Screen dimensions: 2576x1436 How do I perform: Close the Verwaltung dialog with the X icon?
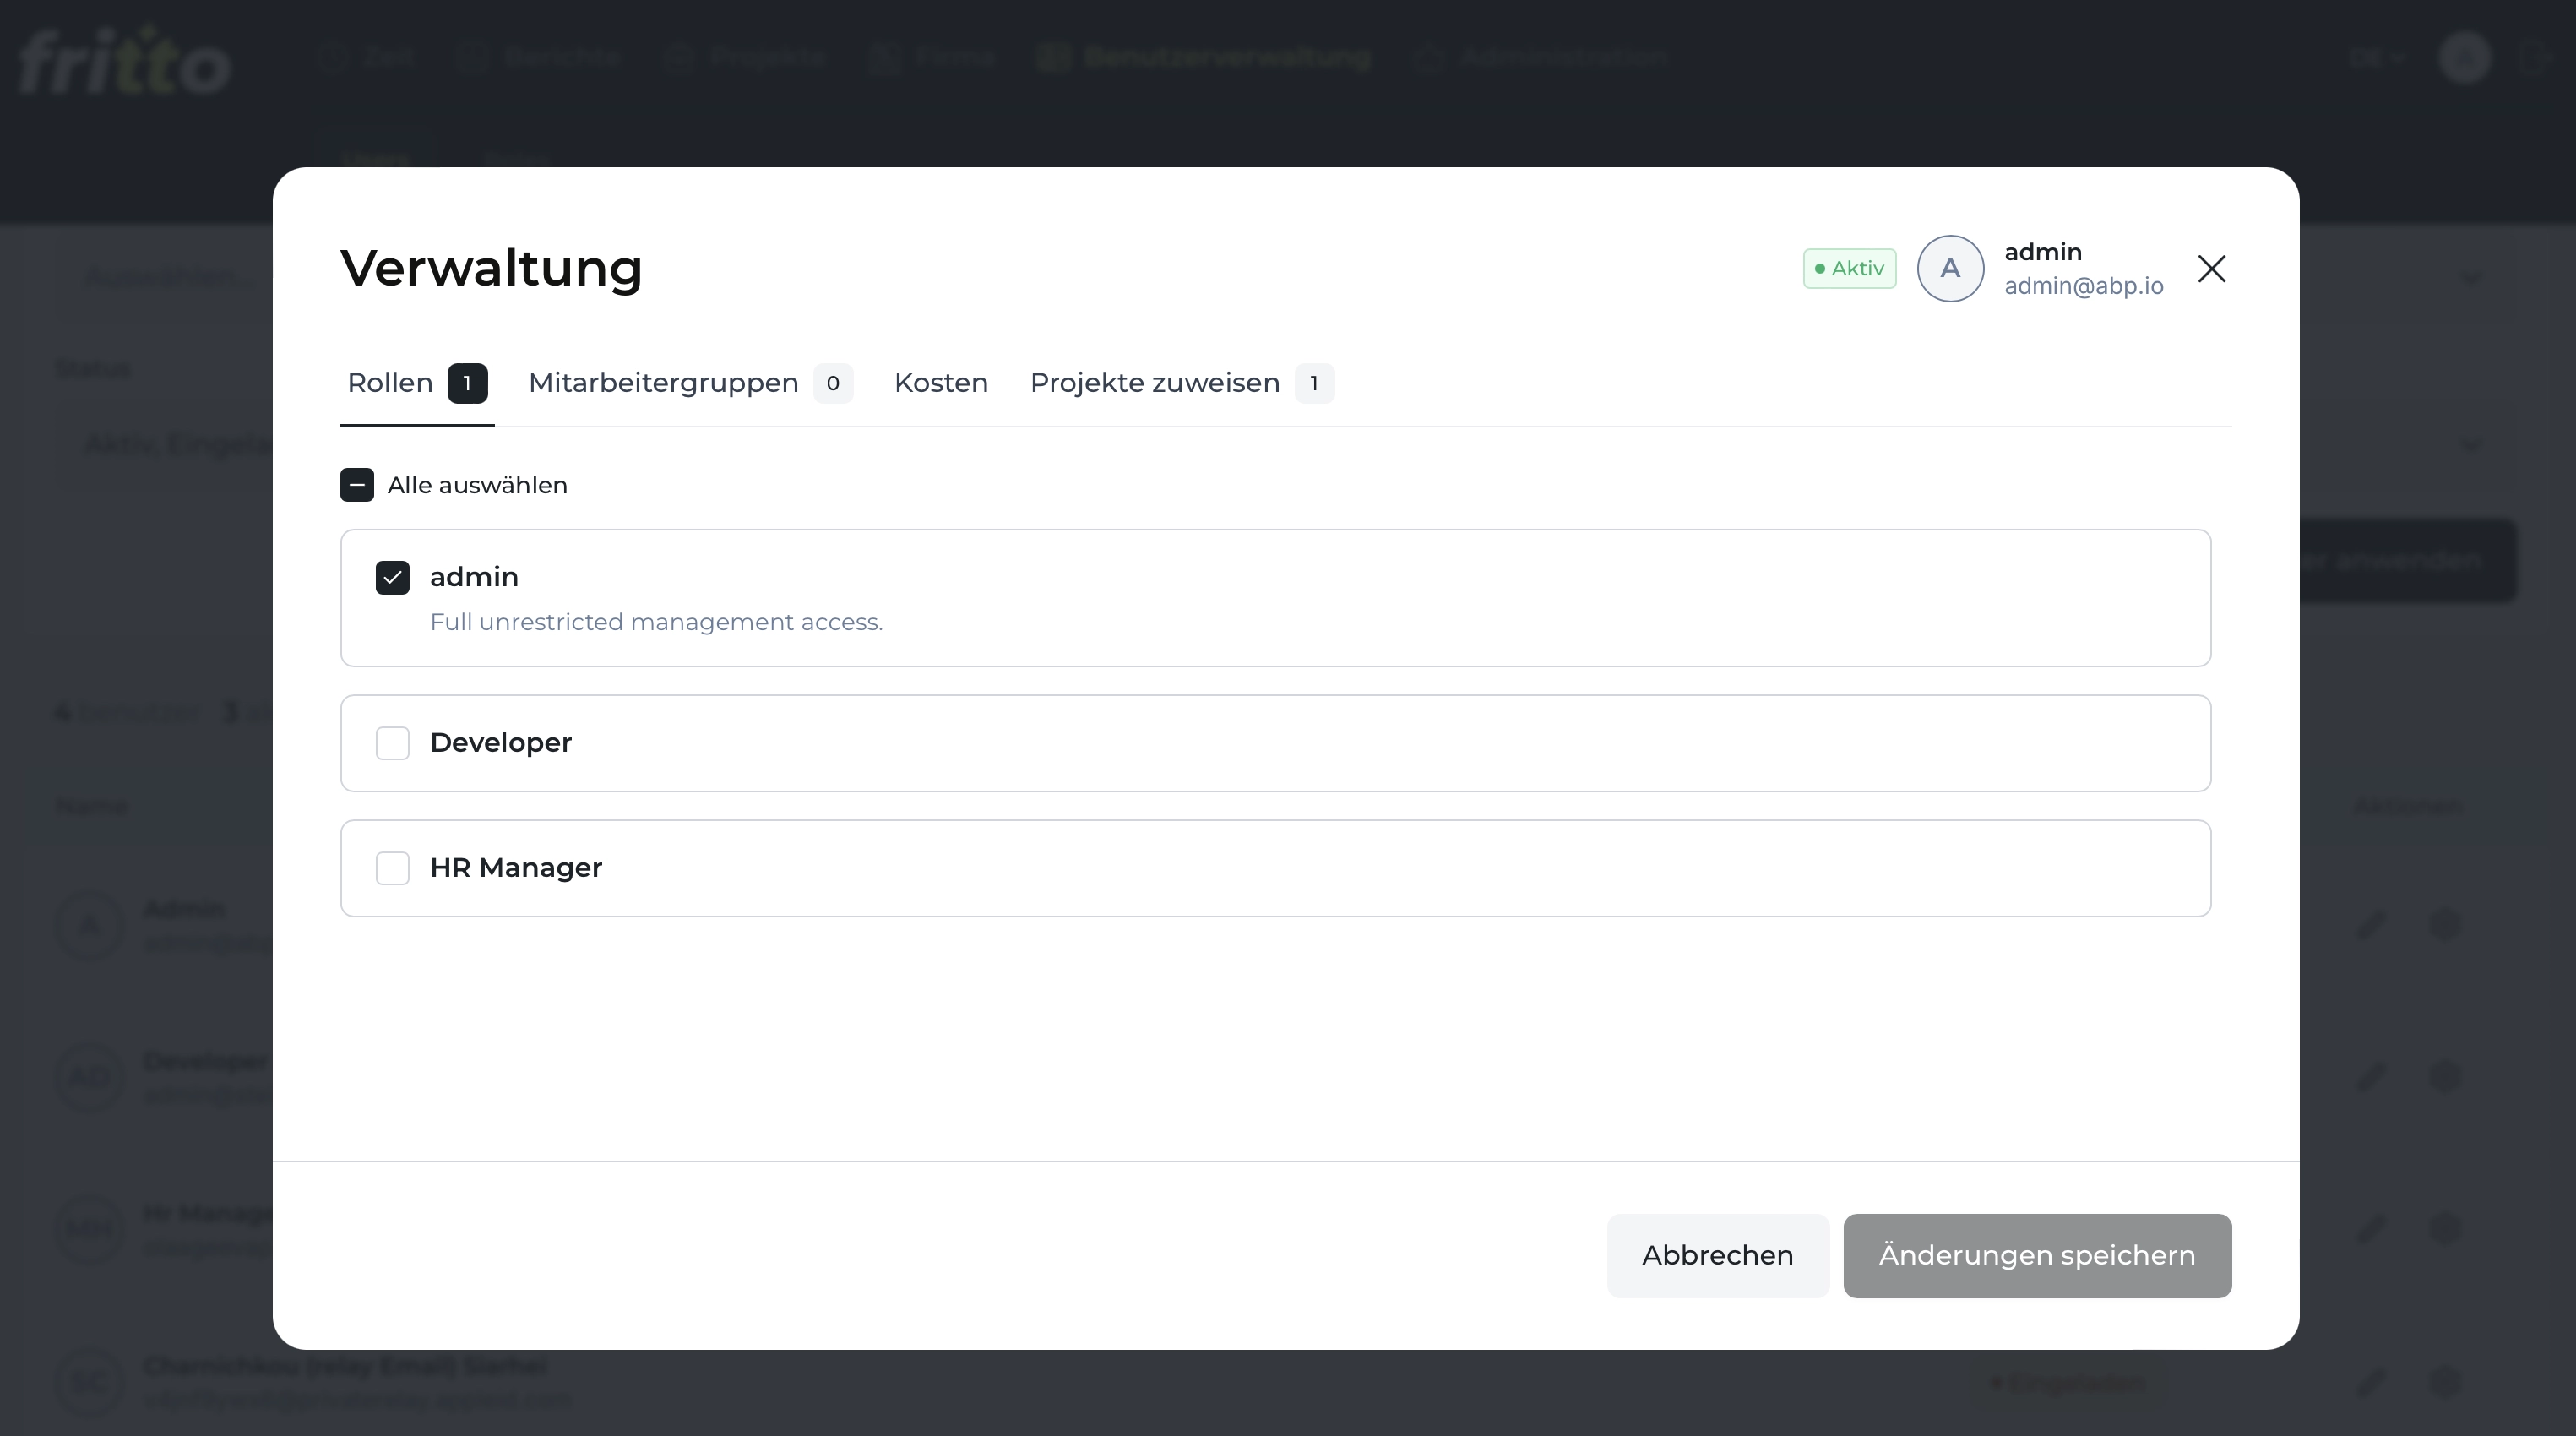(x=2211, y=268)
